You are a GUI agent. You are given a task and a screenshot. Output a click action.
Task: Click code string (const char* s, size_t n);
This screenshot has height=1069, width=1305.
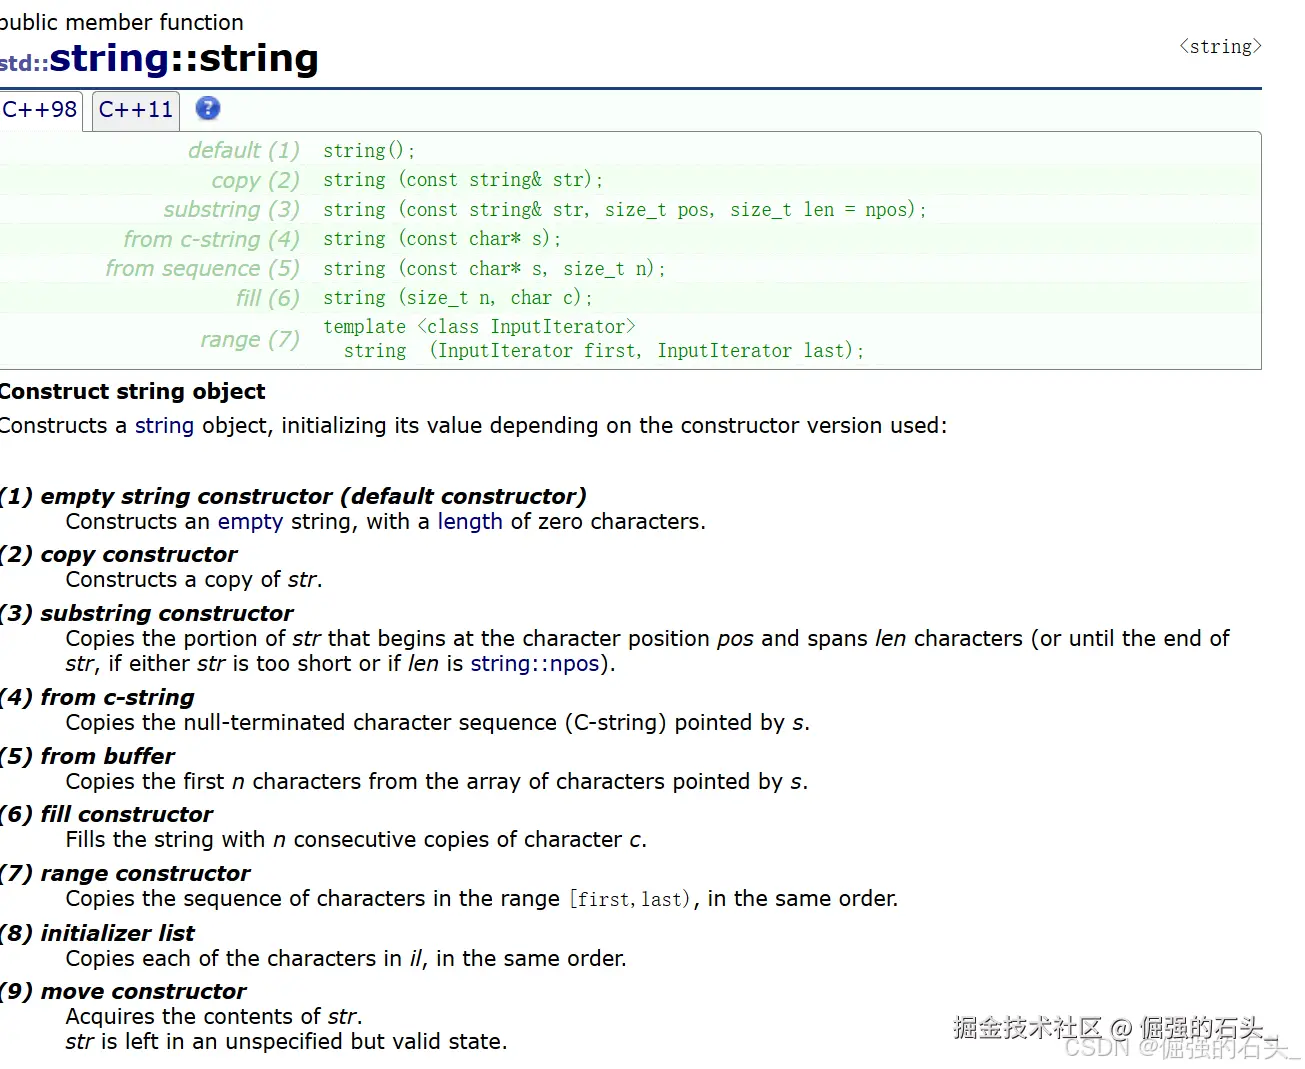pos(494,269)
